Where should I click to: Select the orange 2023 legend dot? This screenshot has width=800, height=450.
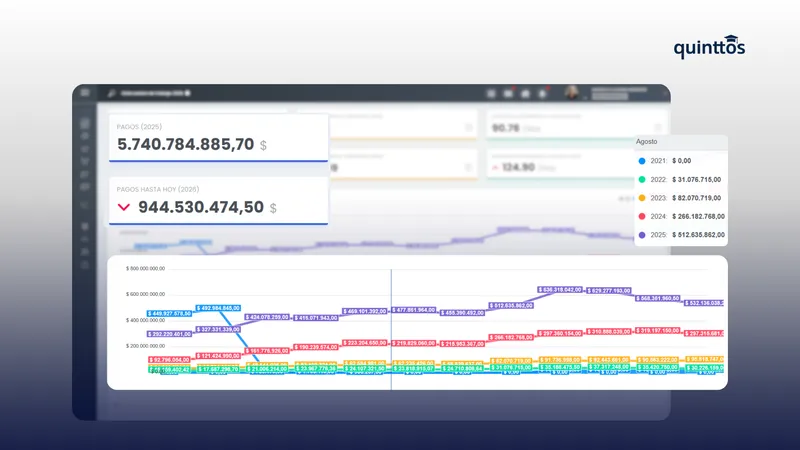pos(642,198)
